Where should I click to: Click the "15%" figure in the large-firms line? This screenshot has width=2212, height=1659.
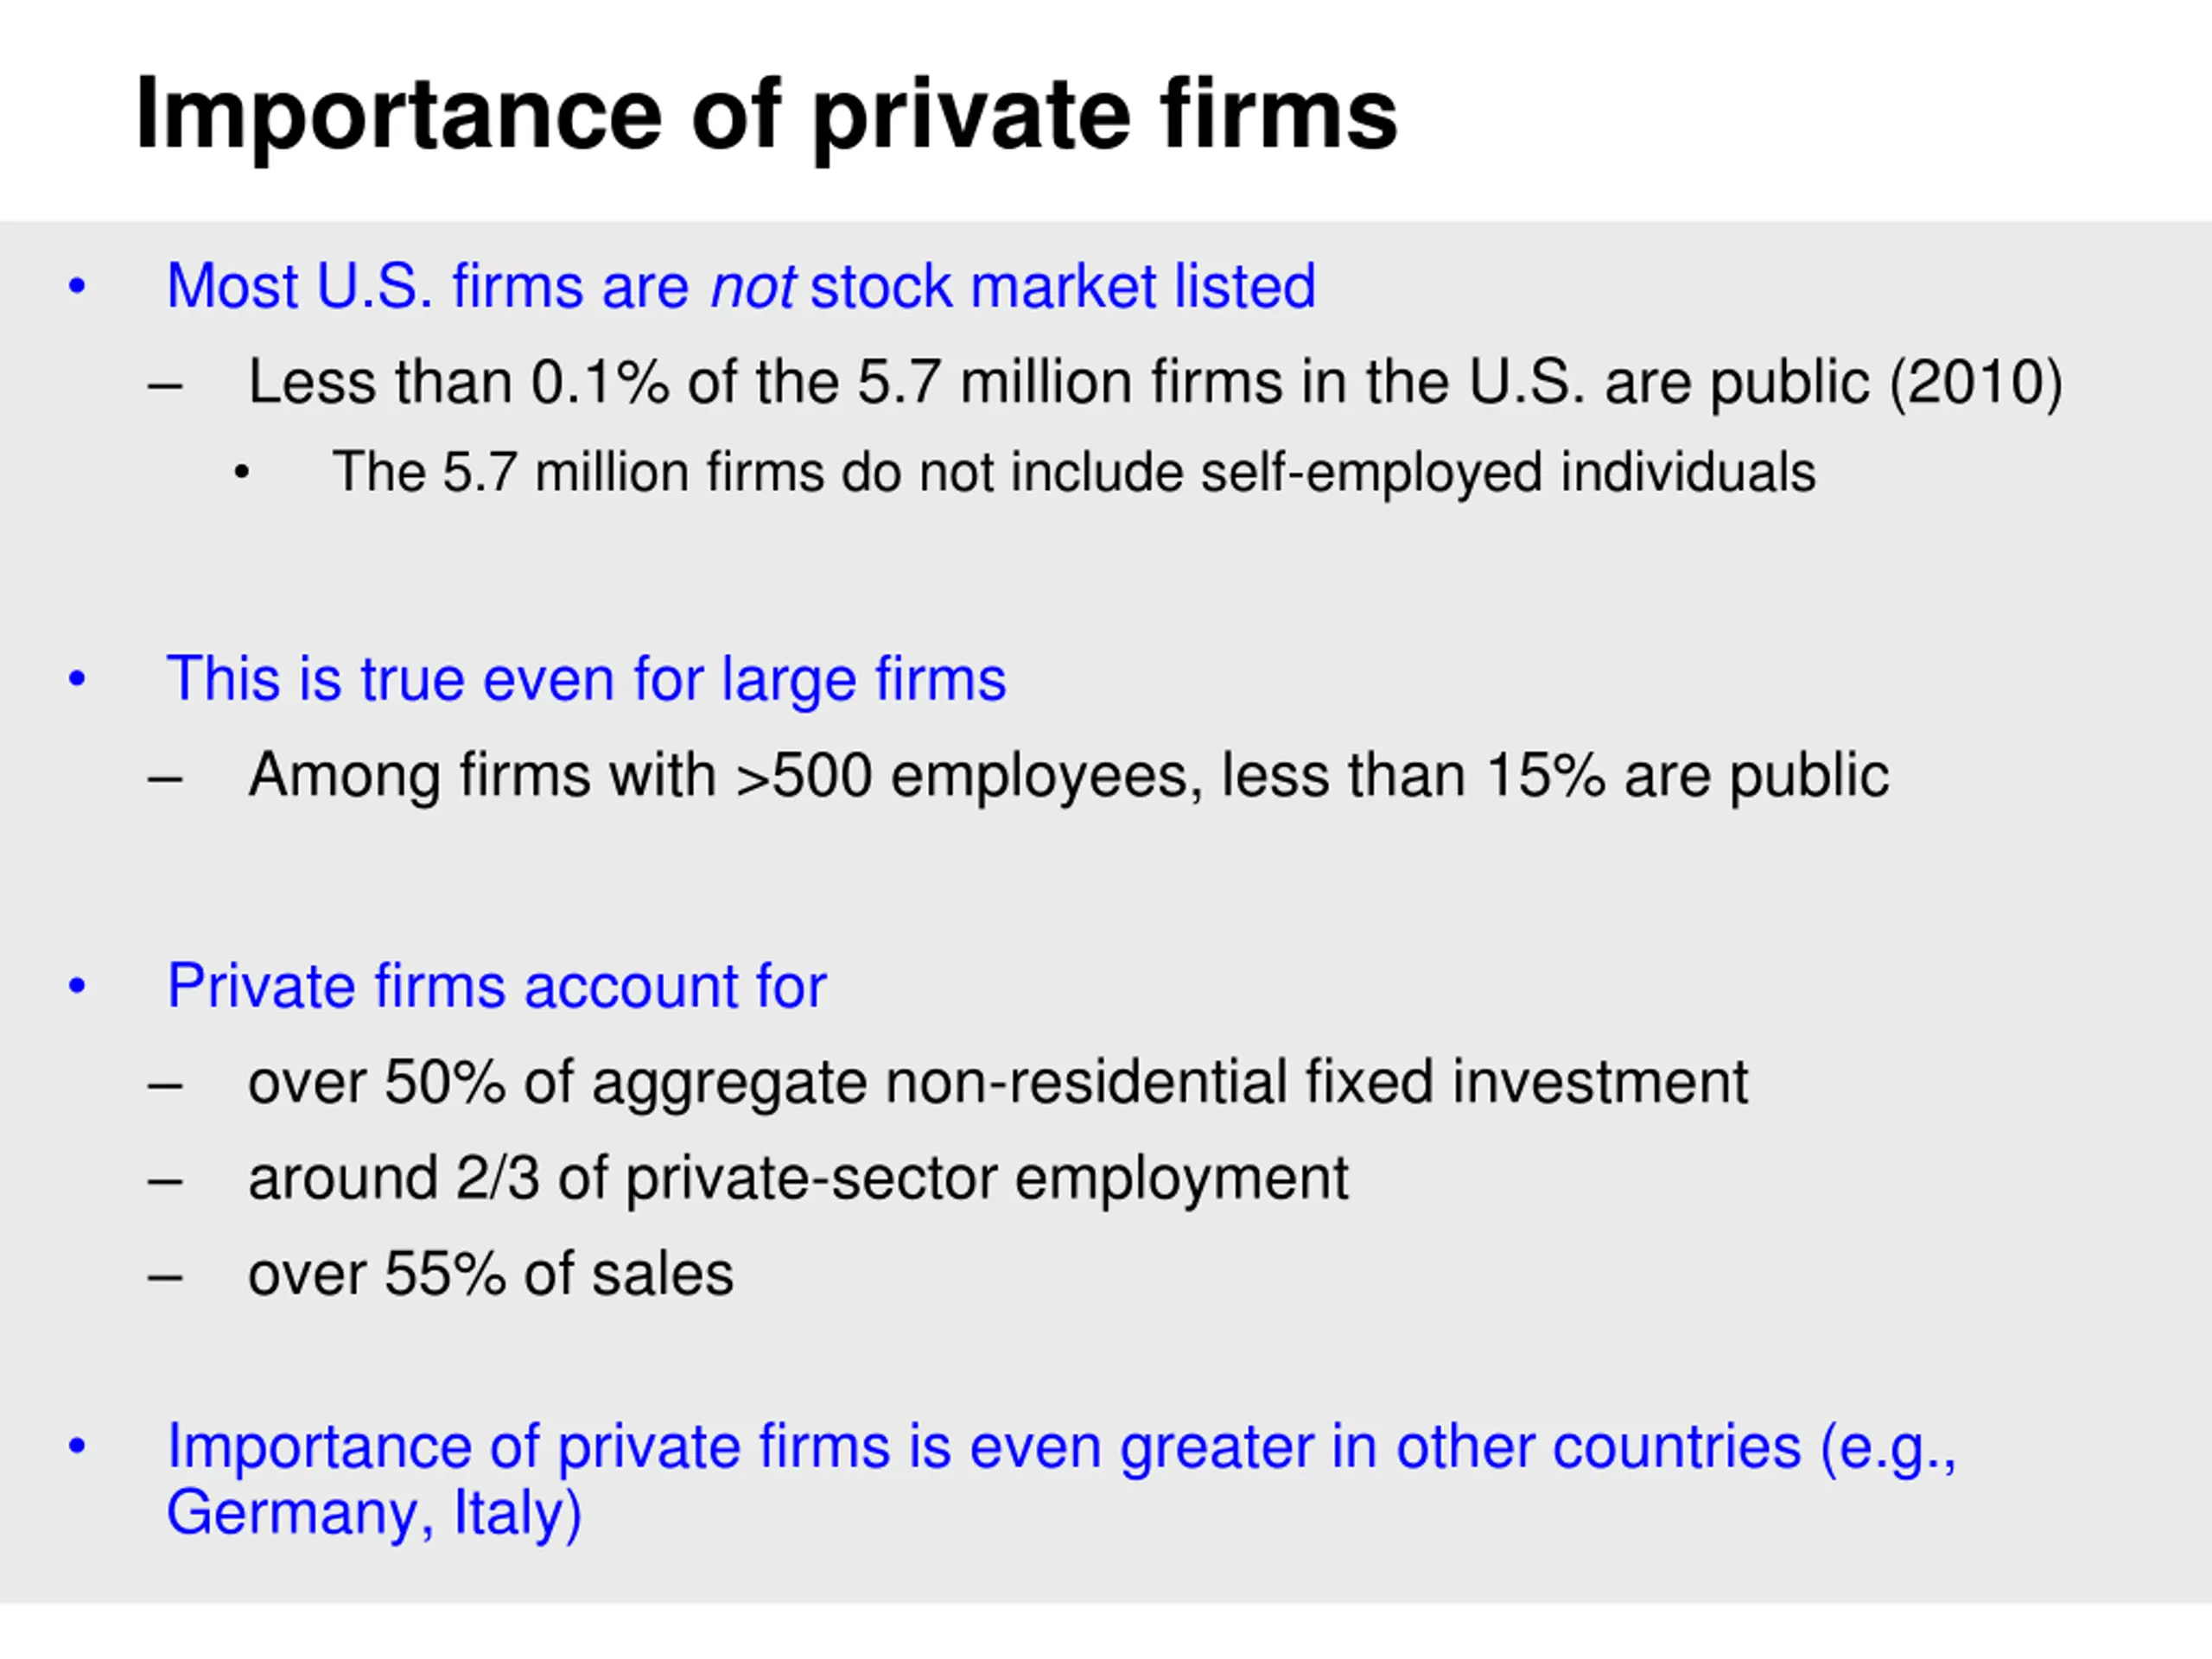(1545, 775)
